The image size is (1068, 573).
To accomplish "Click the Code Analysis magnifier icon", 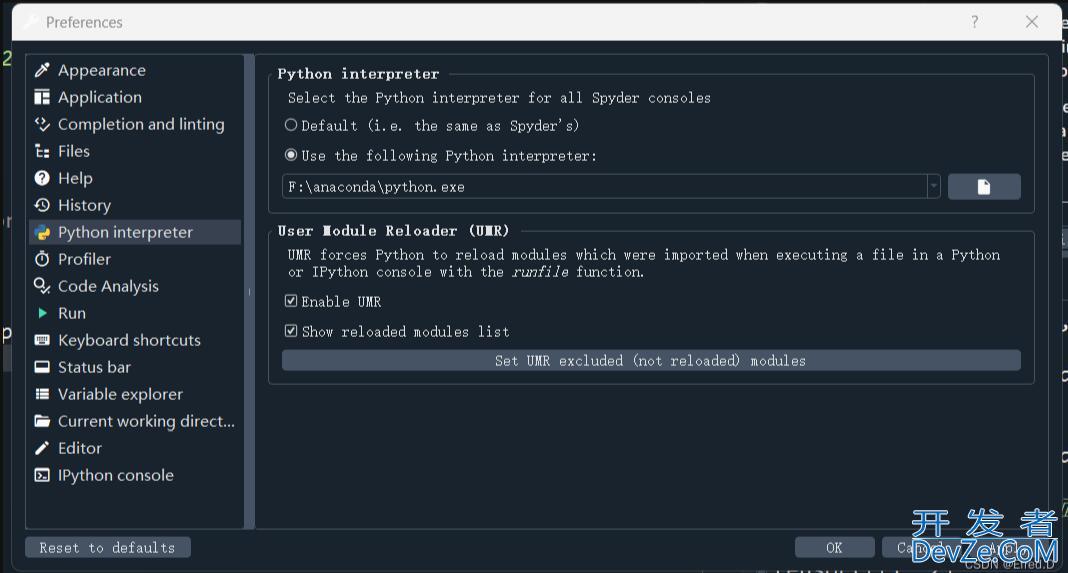I will 42,286.
